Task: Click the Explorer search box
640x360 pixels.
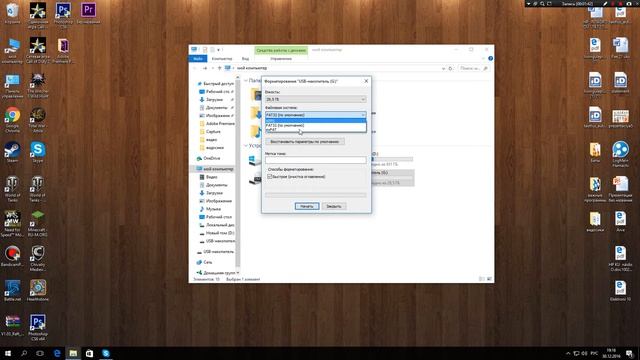Action: [x=473, y=68]
